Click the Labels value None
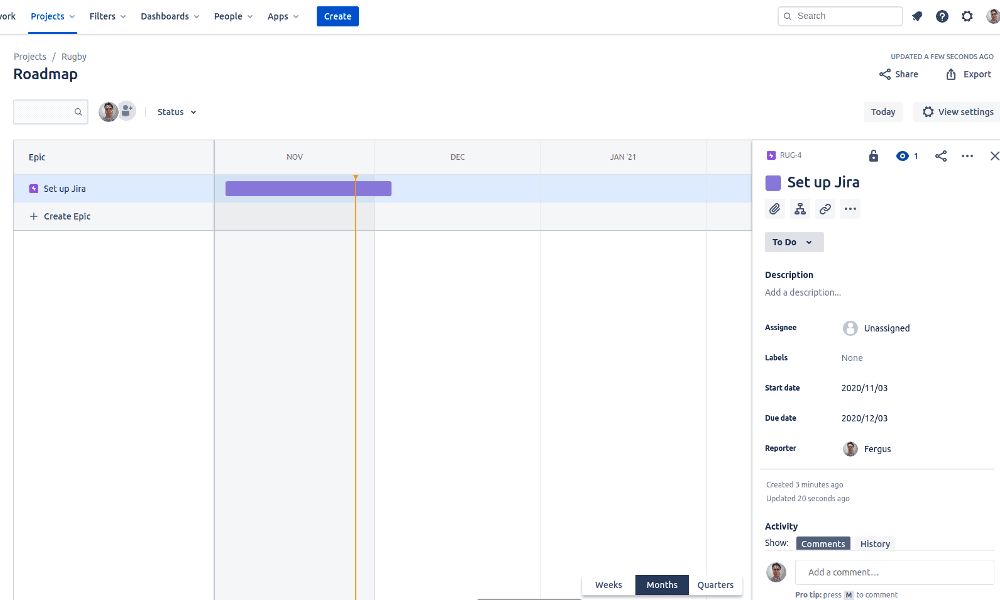This screenshot has height=600, width=1000. [x=852, y=358]
